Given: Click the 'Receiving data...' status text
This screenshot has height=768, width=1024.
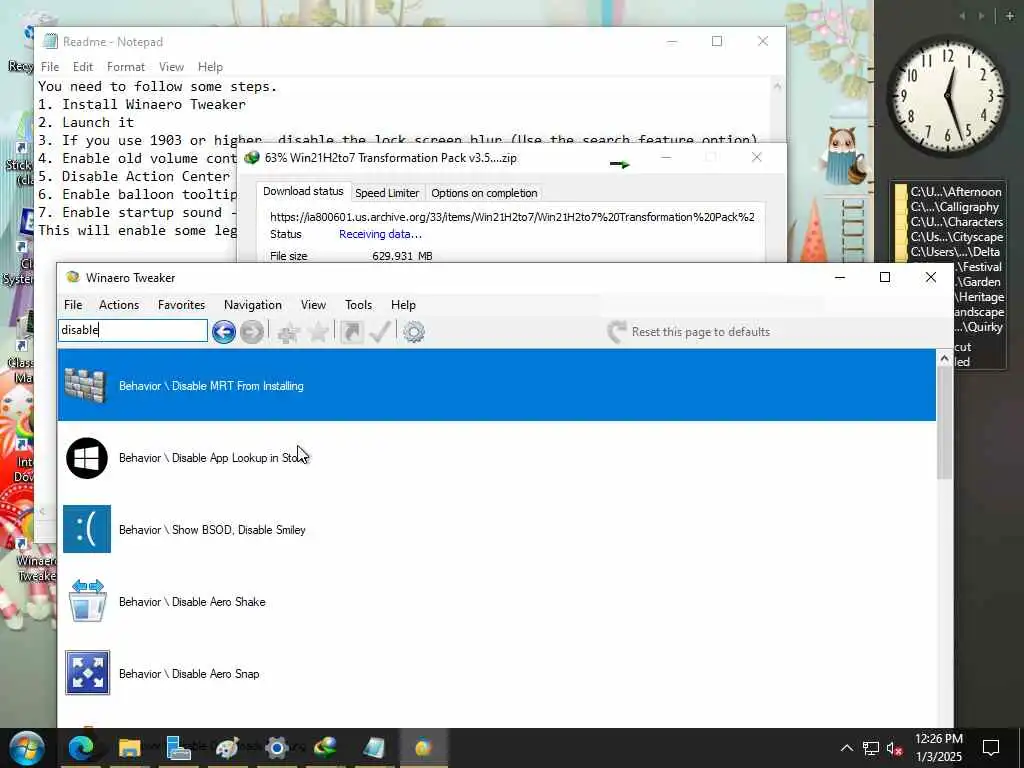Looking at the screenshot, I should coord(380,234).
